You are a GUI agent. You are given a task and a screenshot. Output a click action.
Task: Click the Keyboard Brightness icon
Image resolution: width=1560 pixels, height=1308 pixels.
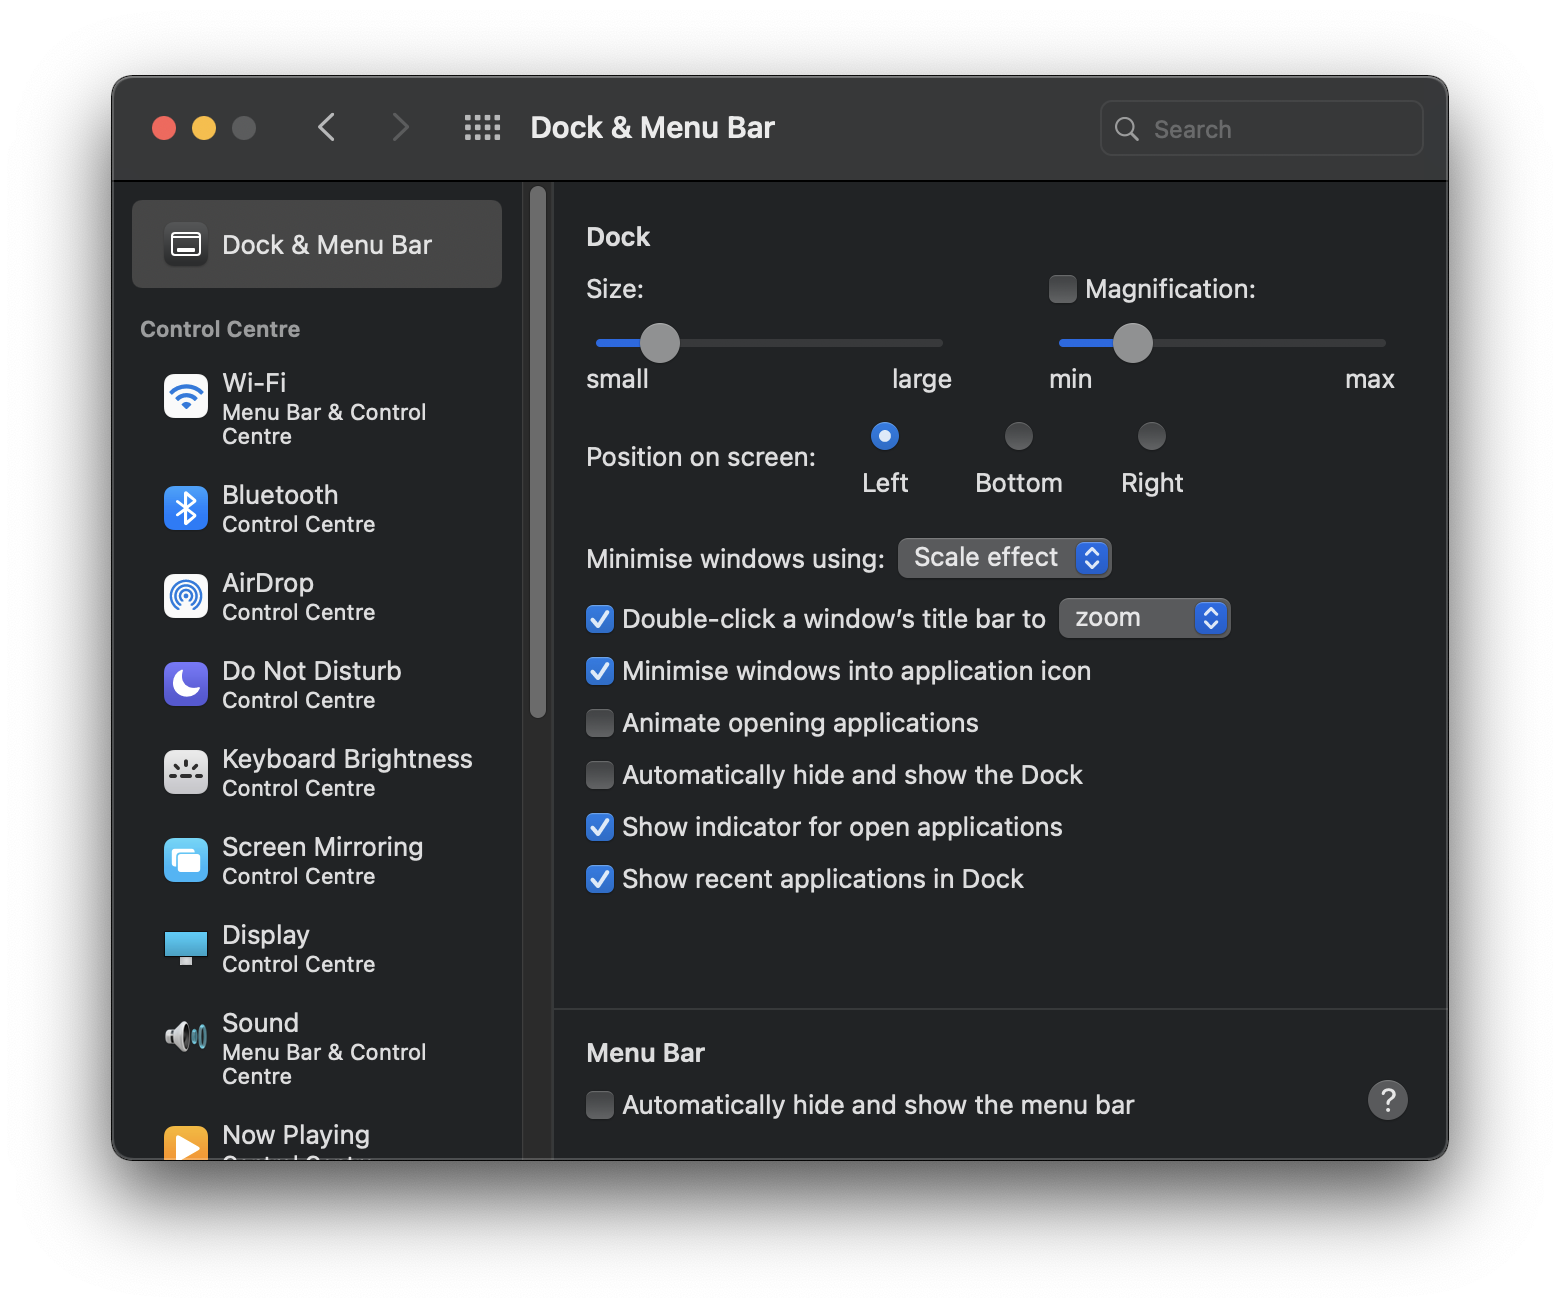pyautogui.click(x=186, y=772)
